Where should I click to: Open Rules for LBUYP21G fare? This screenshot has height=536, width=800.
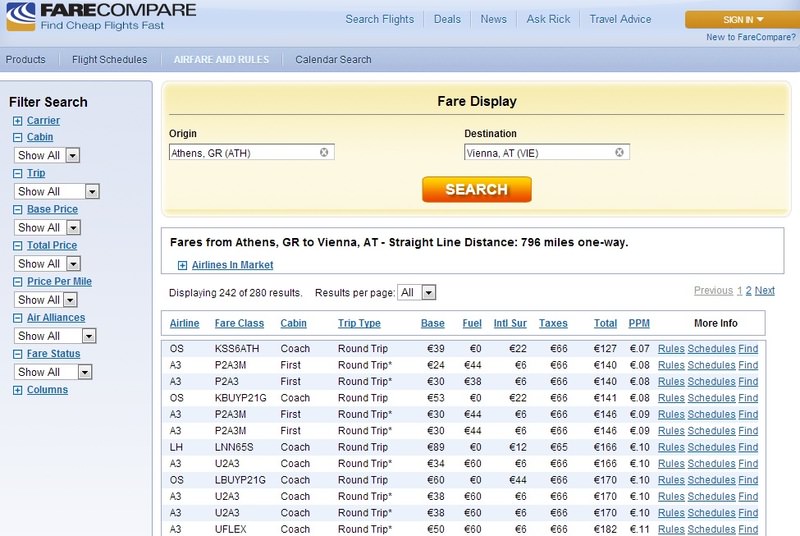(671, 480)
